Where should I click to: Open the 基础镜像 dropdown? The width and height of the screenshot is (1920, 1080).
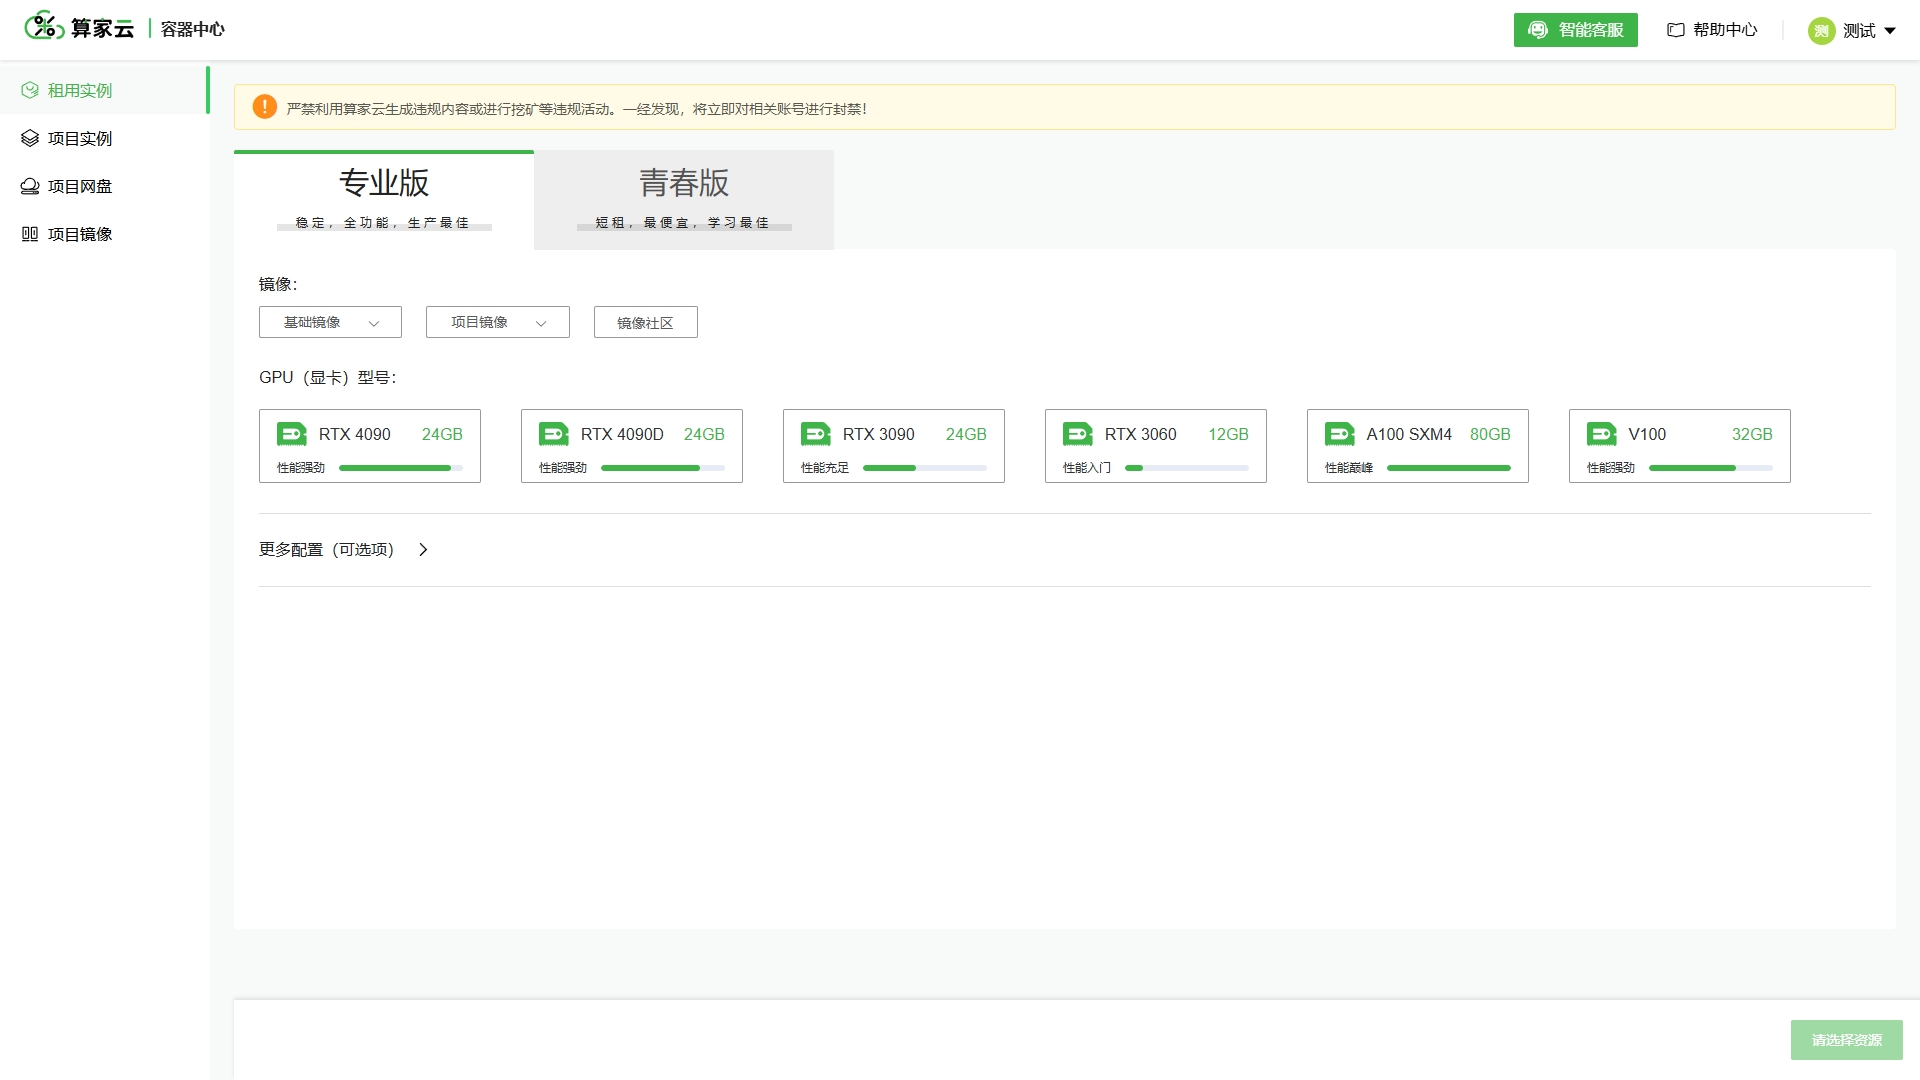[330, 322]
